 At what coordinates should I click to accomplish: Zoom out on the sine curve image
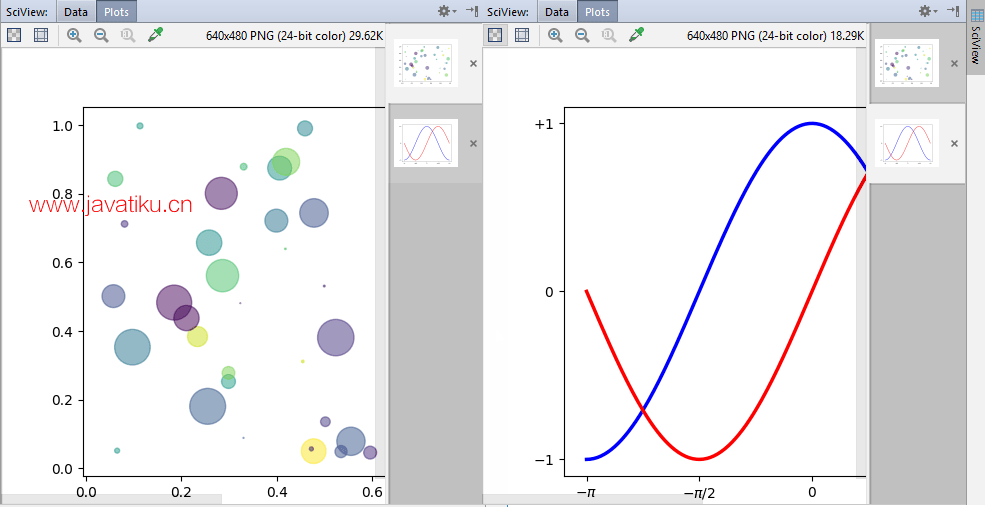[x=582, y=35]
